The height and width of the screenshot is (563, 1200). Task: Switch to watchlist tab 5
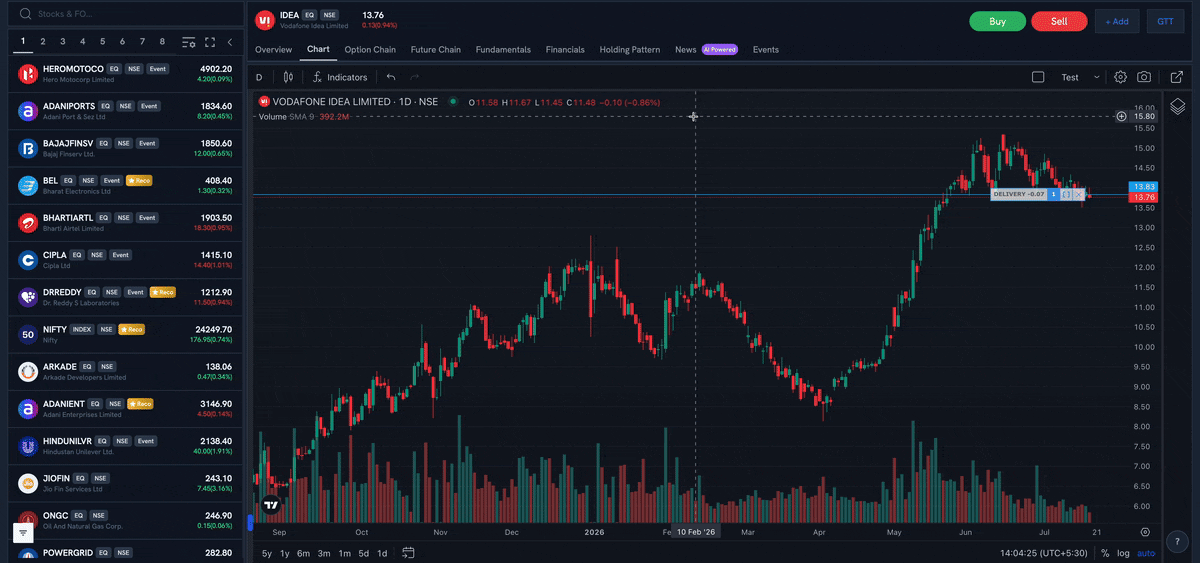[x=102, y=42]
